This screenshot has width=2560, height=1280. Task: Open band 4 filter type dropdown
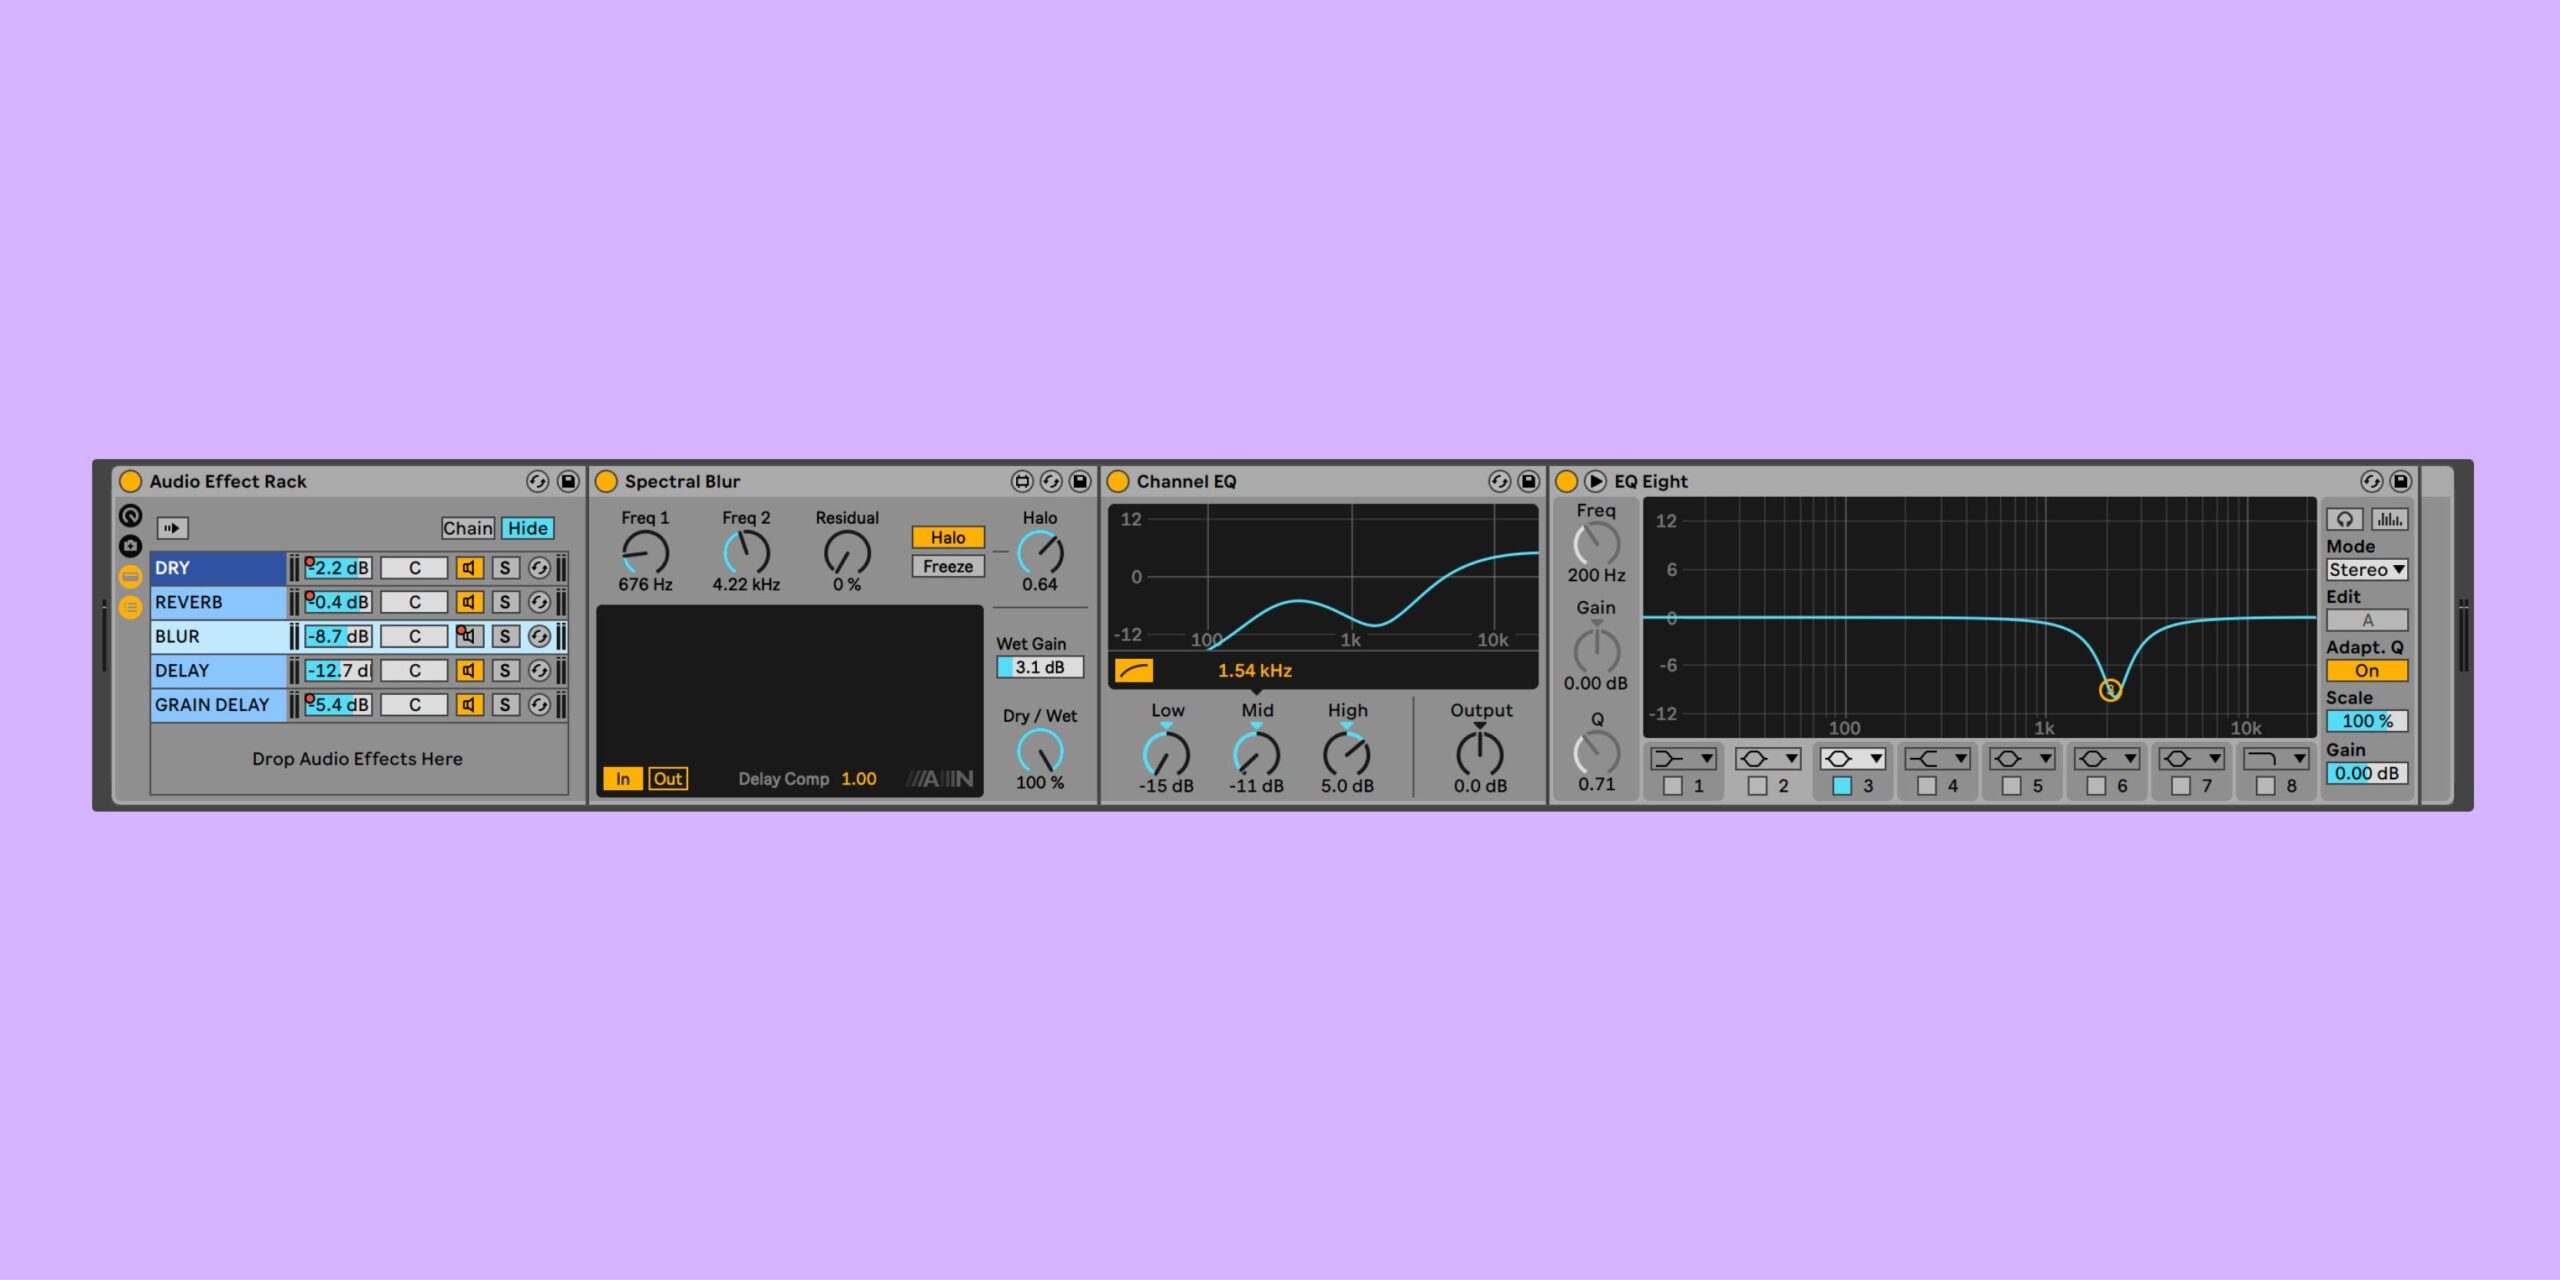(1937, 759)
